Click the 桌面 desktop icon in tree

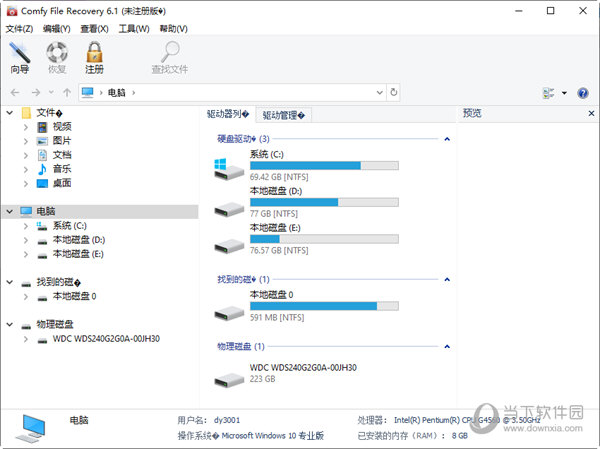42,183
